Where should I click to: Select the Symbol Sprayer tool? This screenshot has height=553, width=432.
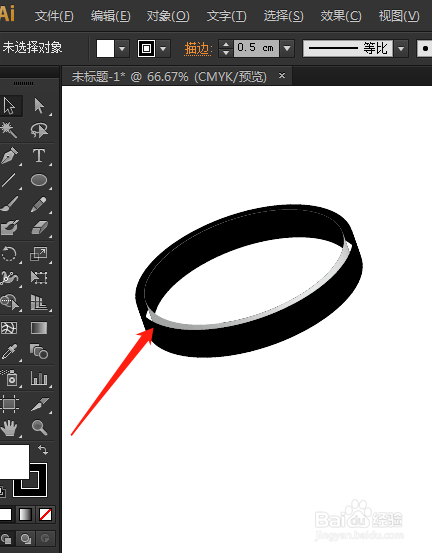pyautogui.click(x=9, y=378)
